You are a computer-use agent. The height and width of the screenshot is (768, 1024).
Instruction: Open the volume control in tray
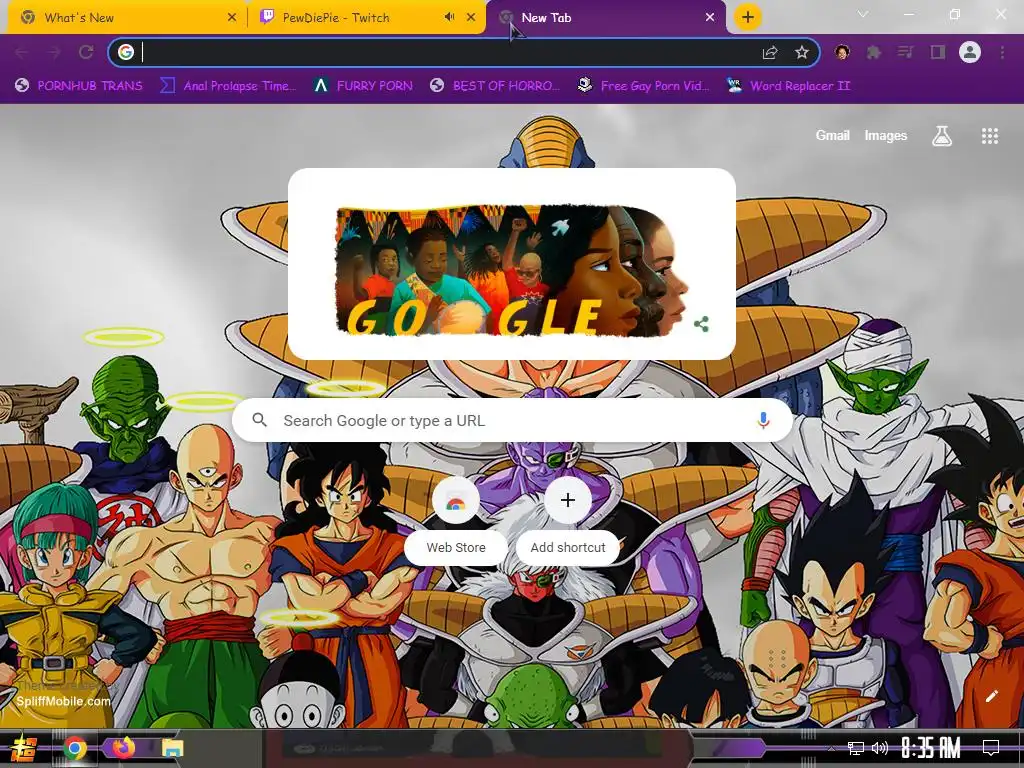pyautogui.click(x=880, y=748)
